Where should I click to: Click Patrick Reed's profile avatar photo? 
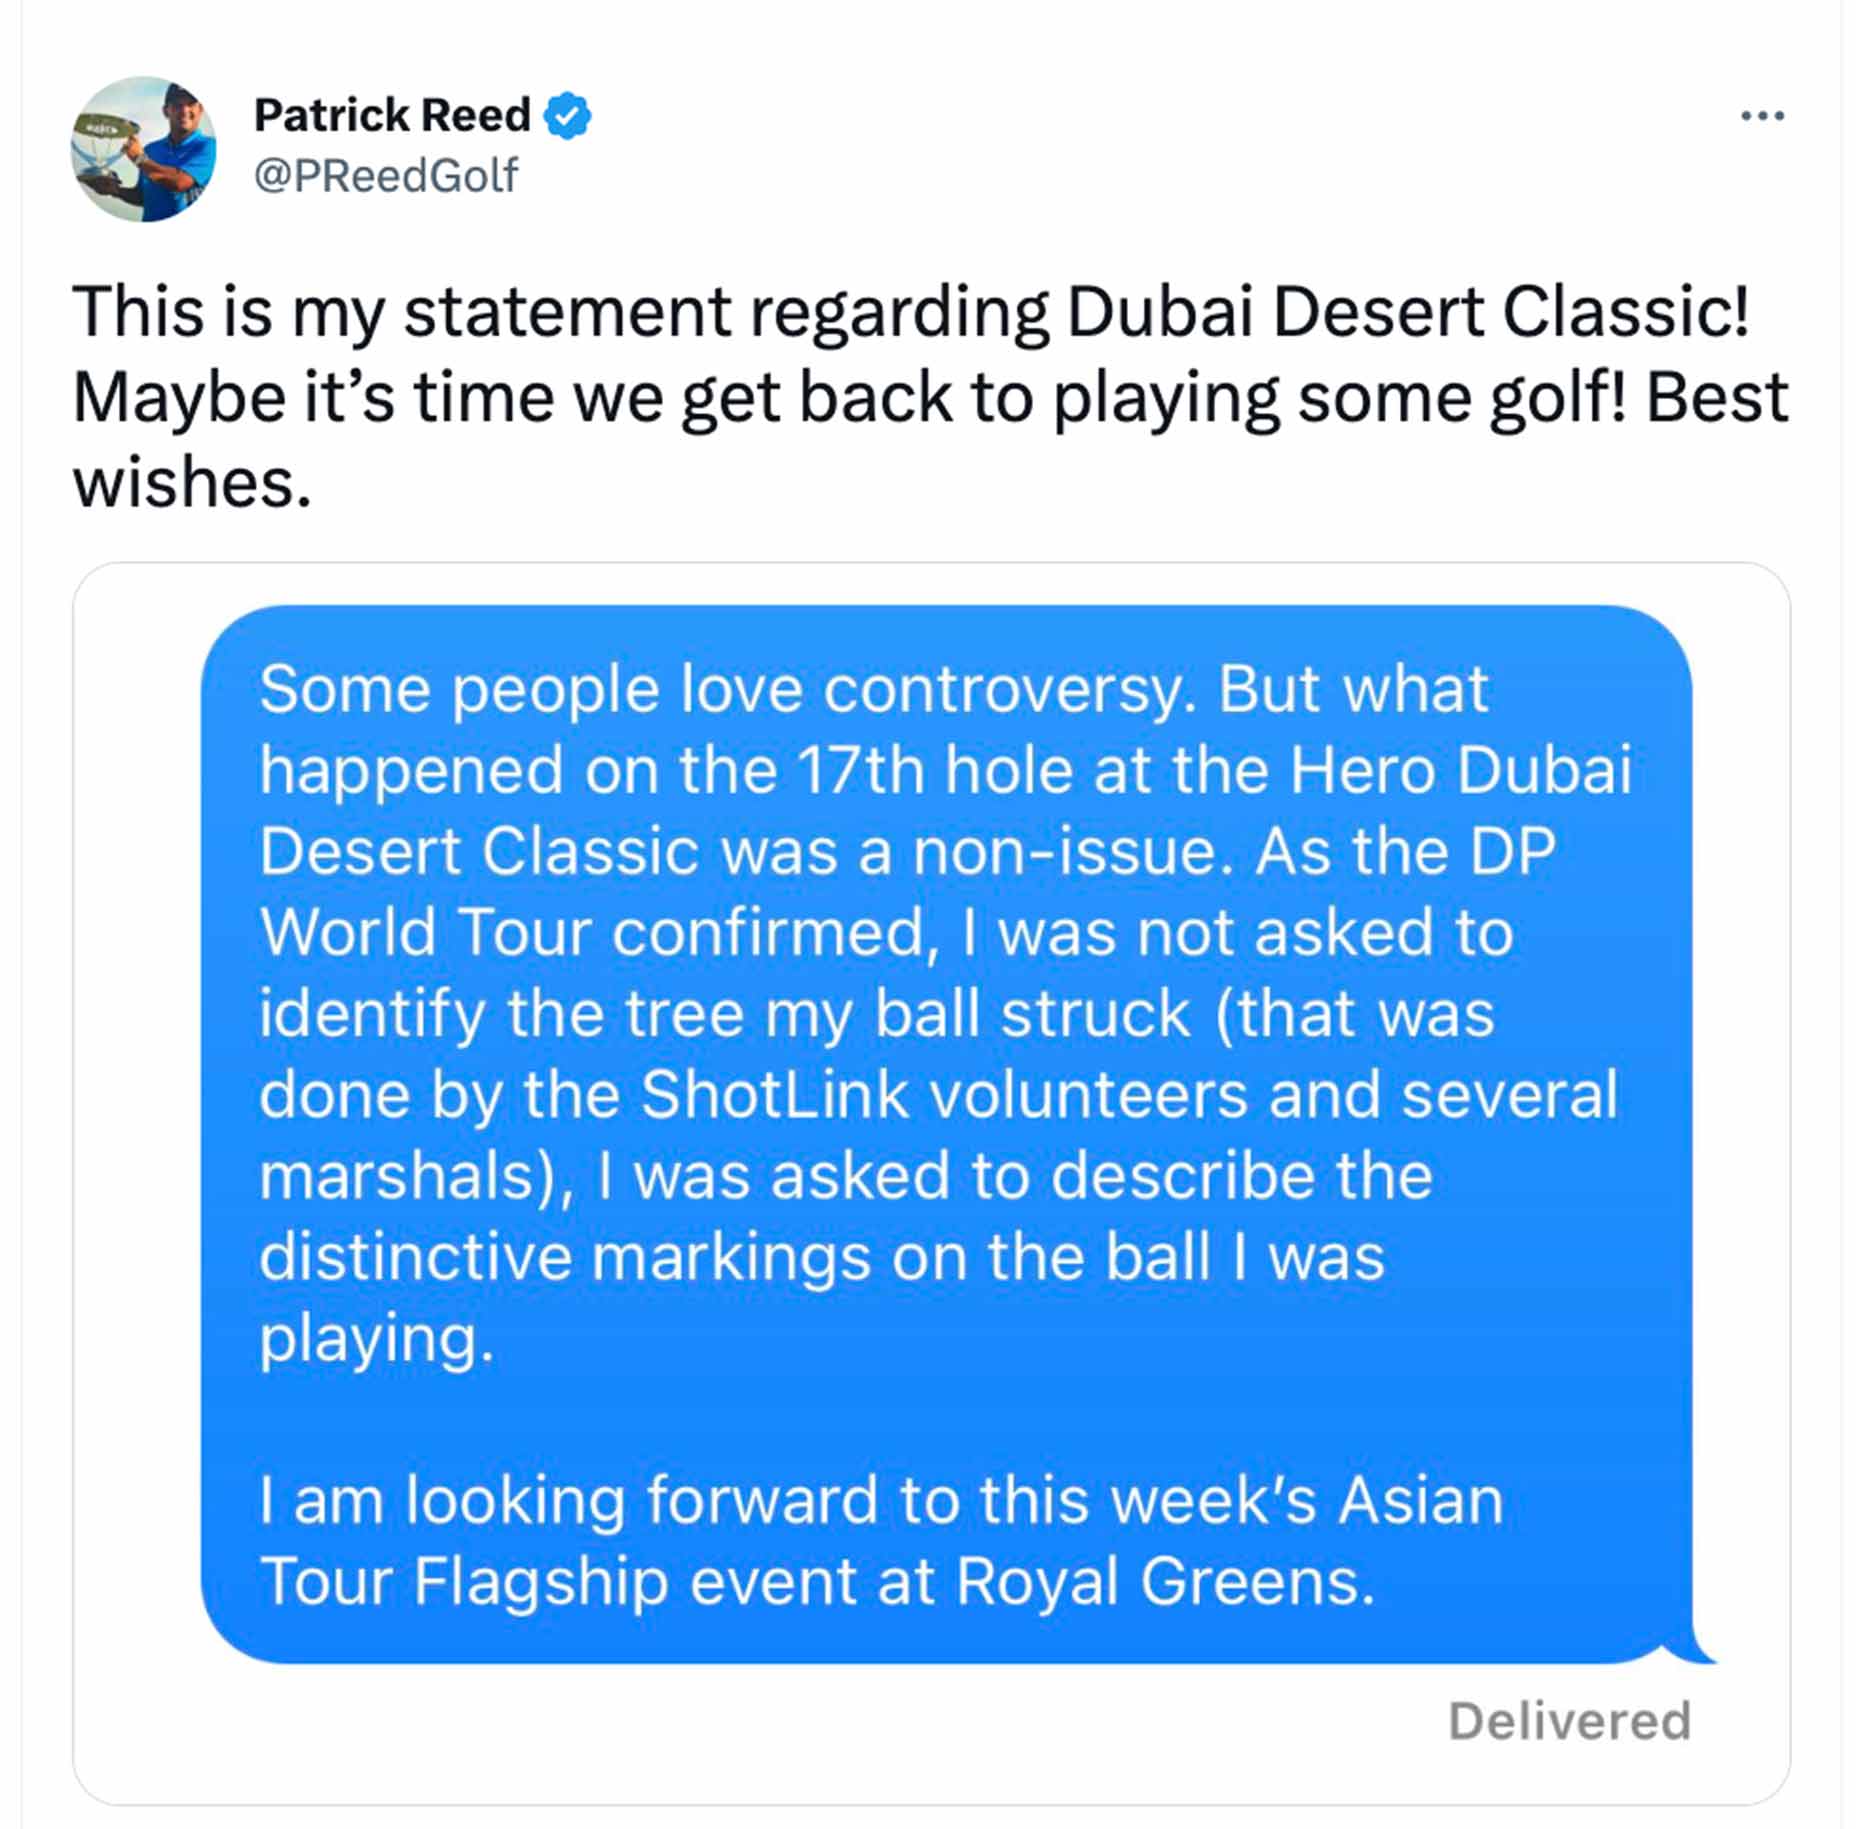click(143, 149)
